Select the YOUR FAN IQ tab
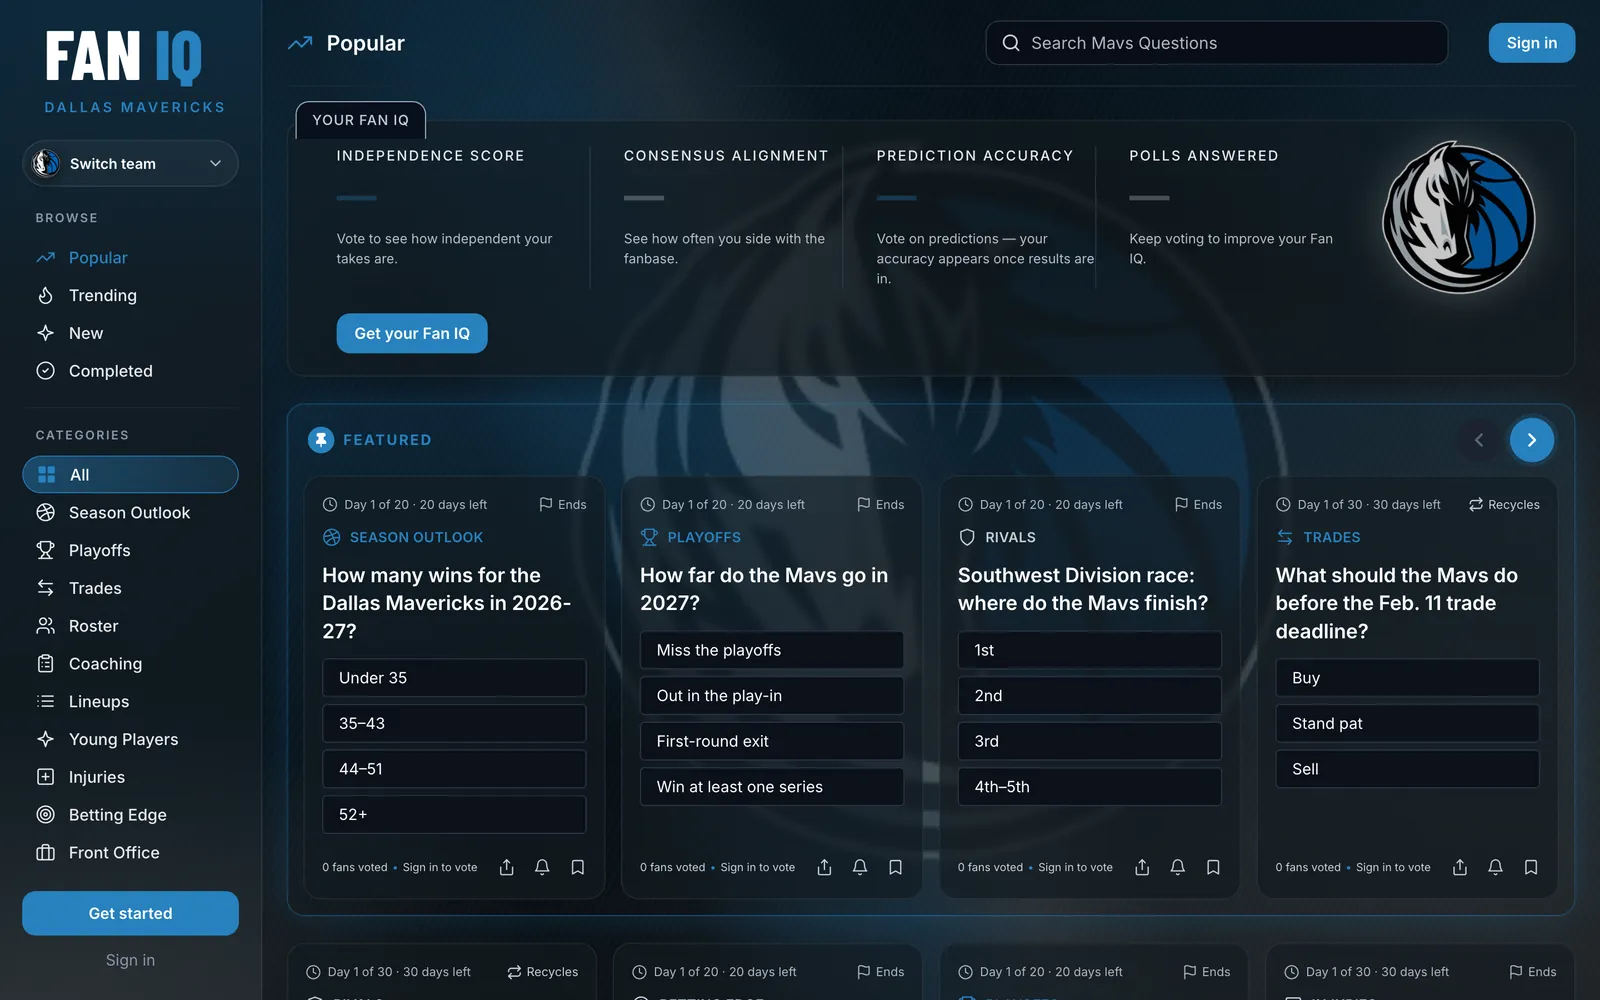The height and width of the screenshot is (1000, 1600). click(361, 120)
